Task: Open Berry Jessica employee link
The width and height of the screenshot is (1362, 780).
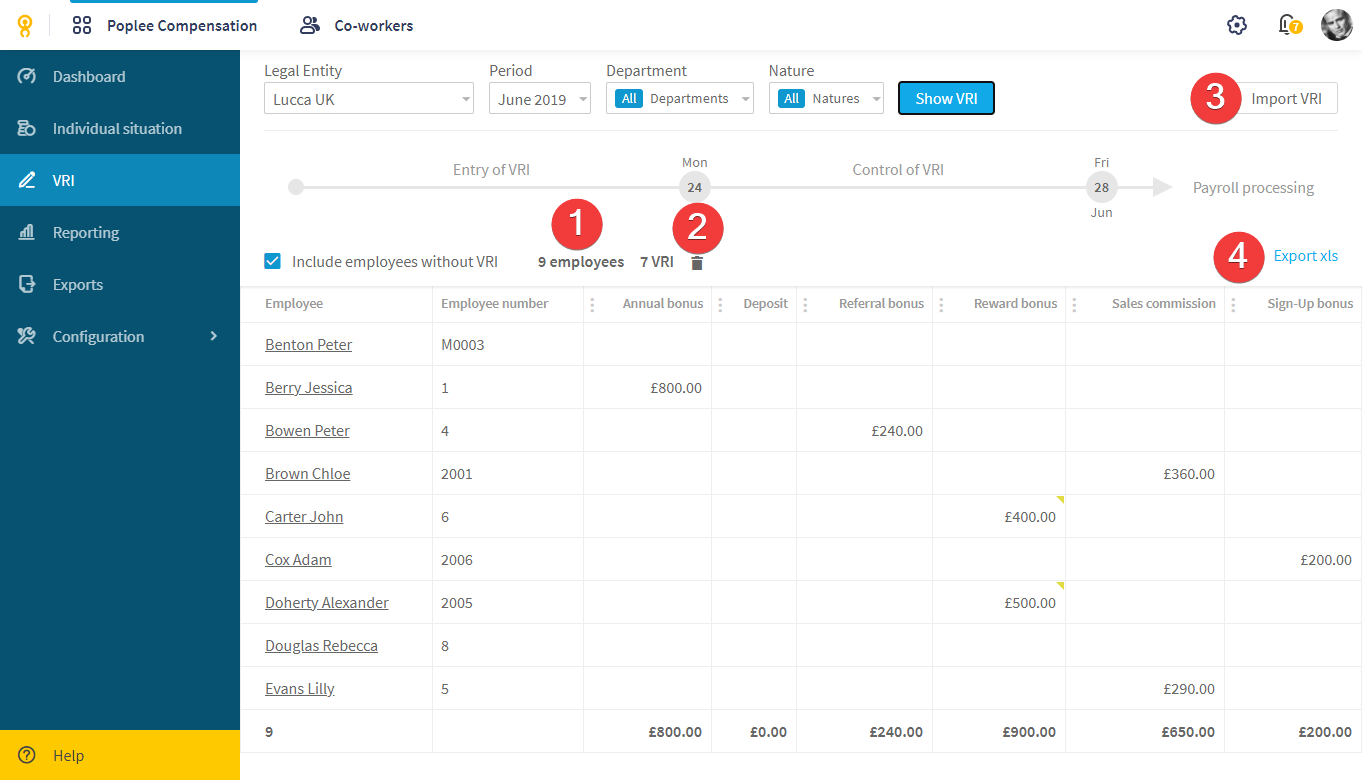Action: [x=308, y=387]
